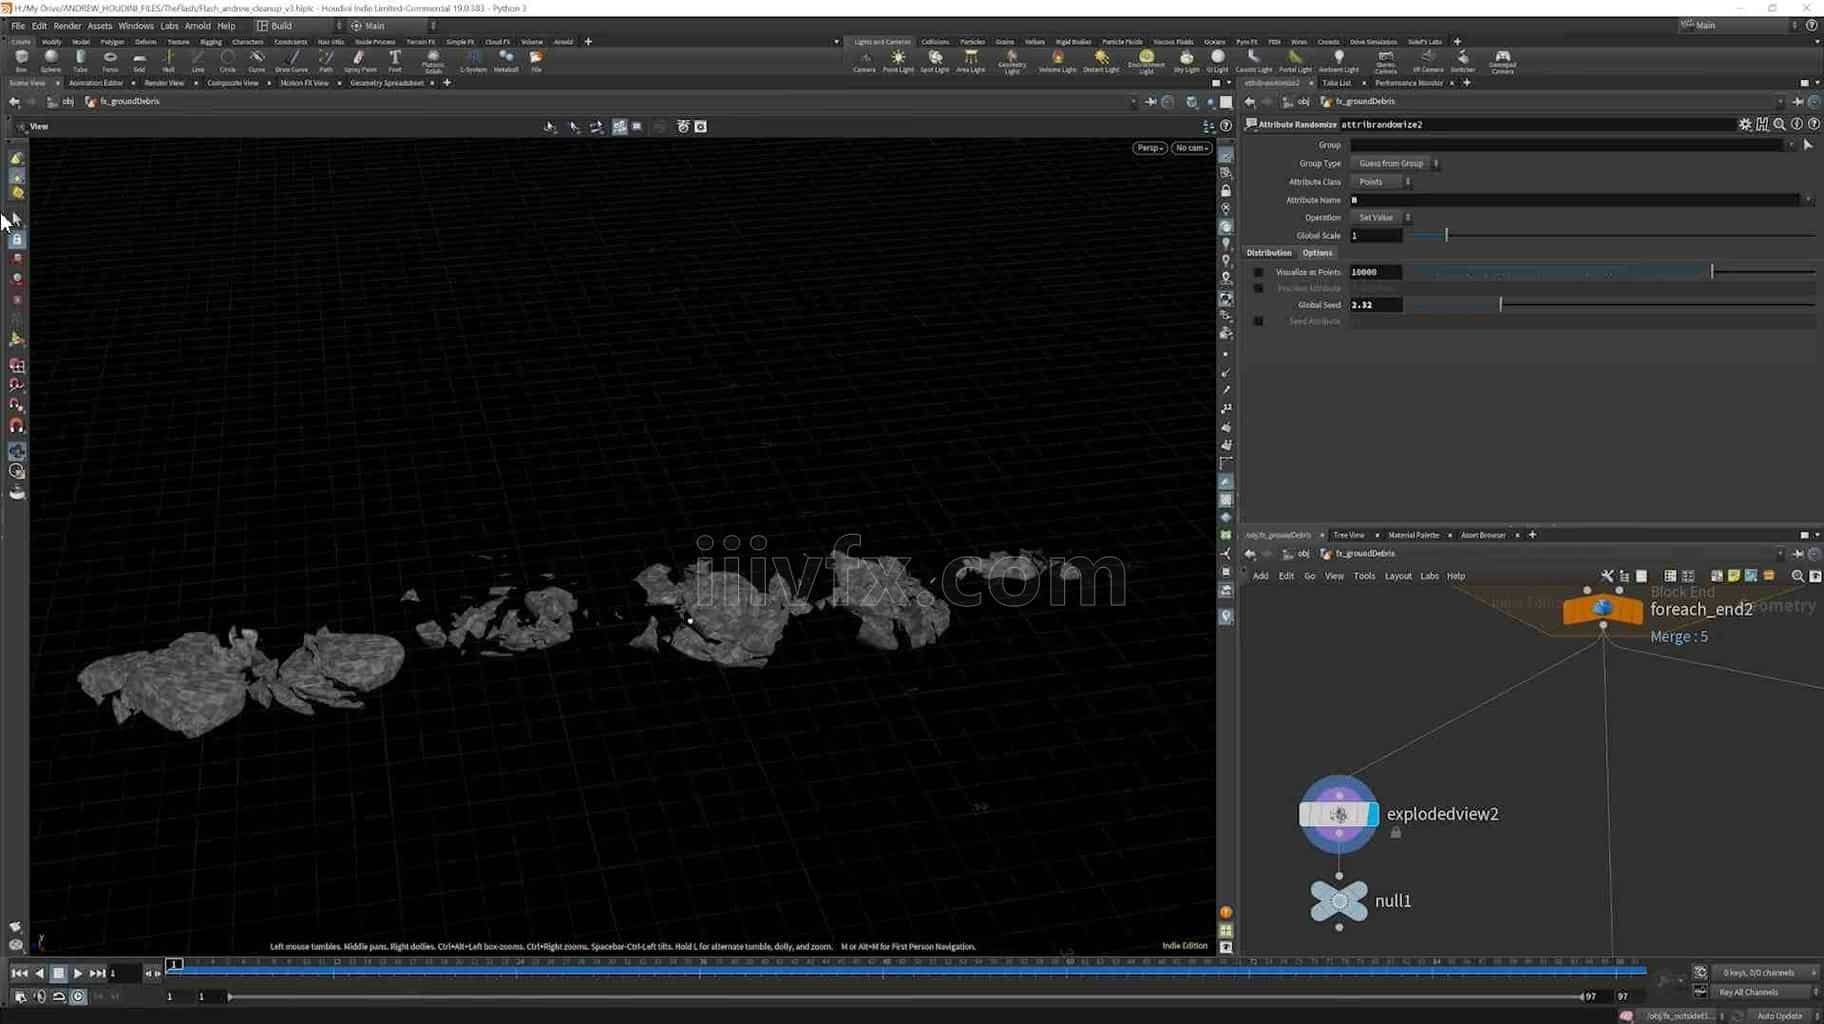The image size is (1824, 1024).
Task: Select the Torus shelf tool
Action: click(x=110, y=60)
